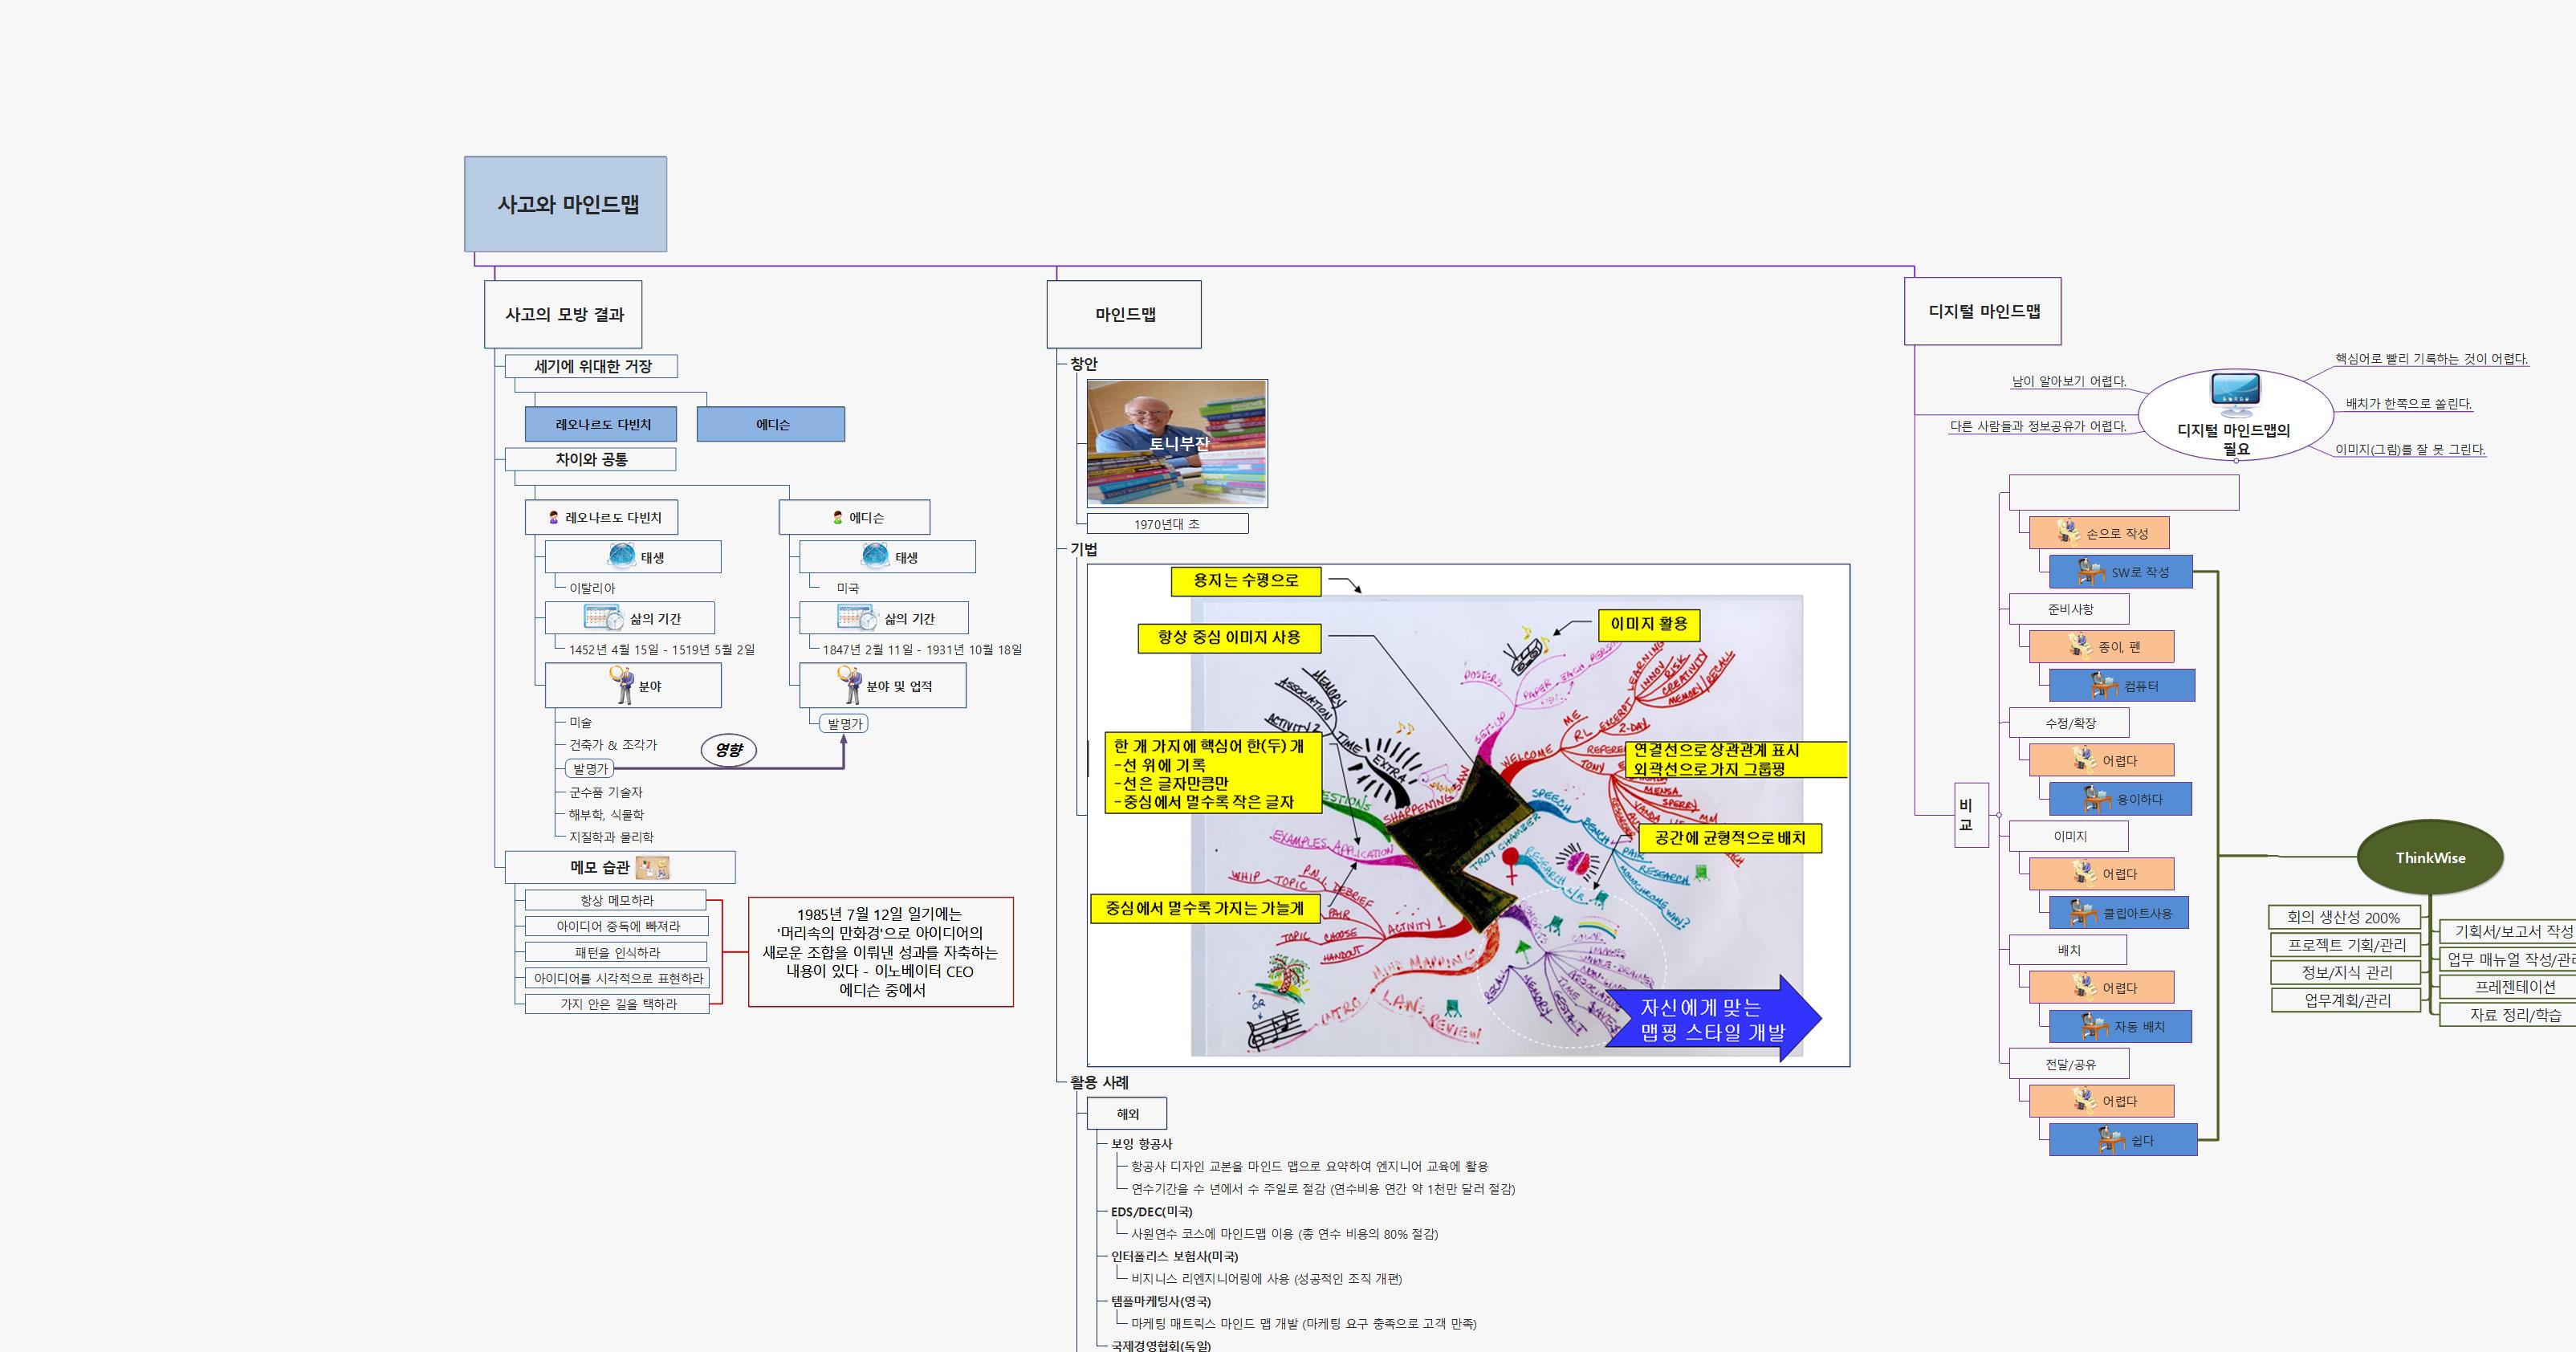The width and height of the screenshot is (2576, 1352).
Task: Click the 영향 relationship label
Action: coord(729,749)
